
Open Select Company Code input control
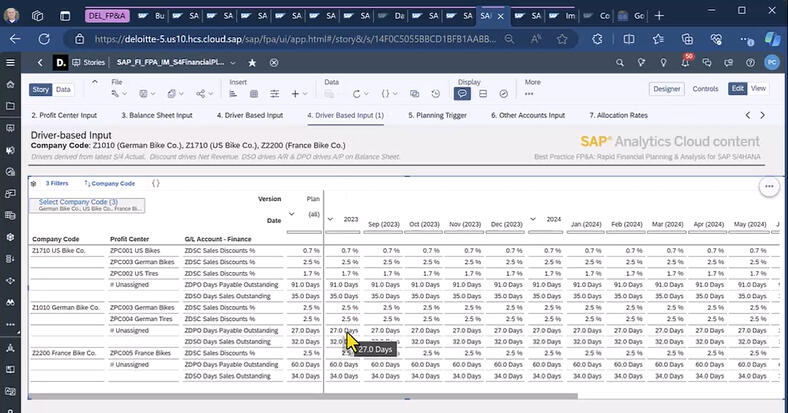pyautogui.click(x=87, y=205)
